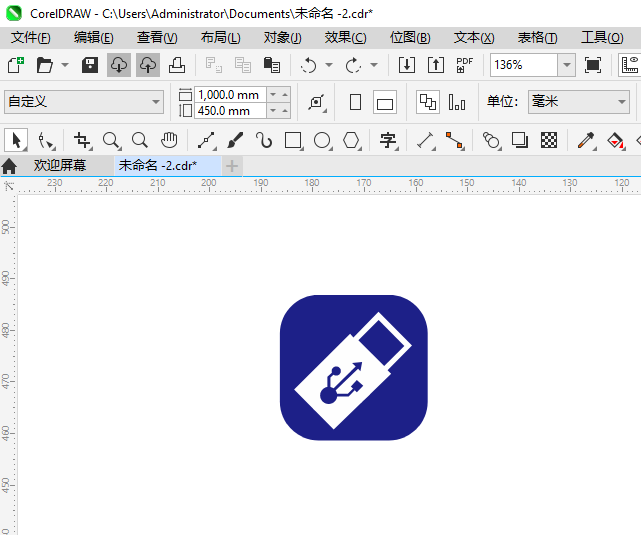
Task: Click the plus button for new document tab
Action: tap(232, 166)
